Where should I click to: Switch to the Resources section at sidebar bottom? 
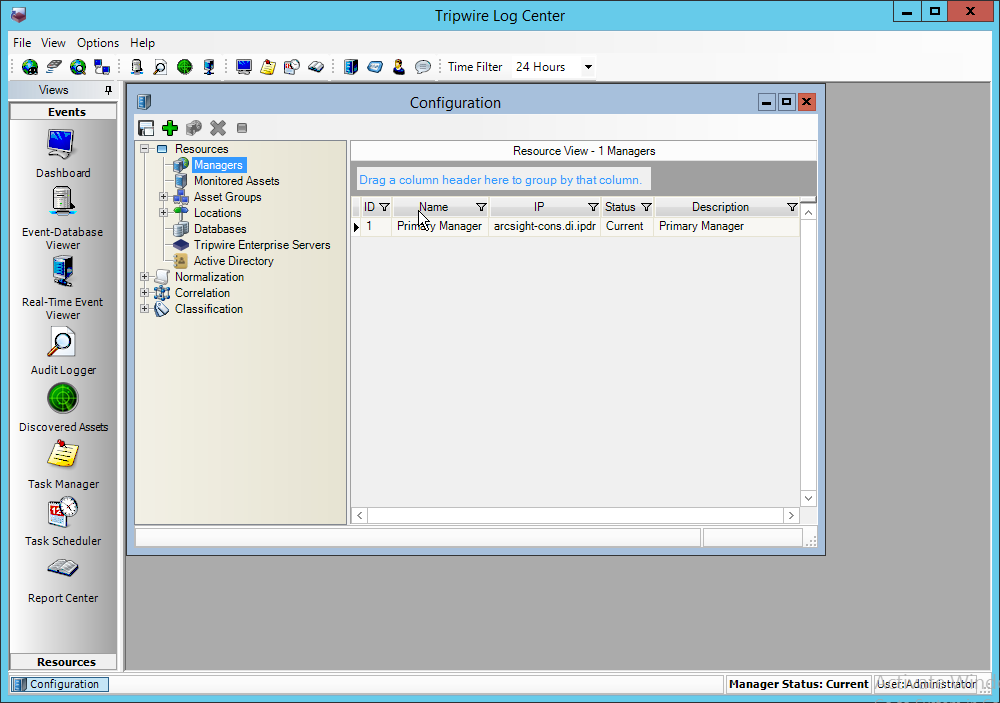click(x=63, y=662)
